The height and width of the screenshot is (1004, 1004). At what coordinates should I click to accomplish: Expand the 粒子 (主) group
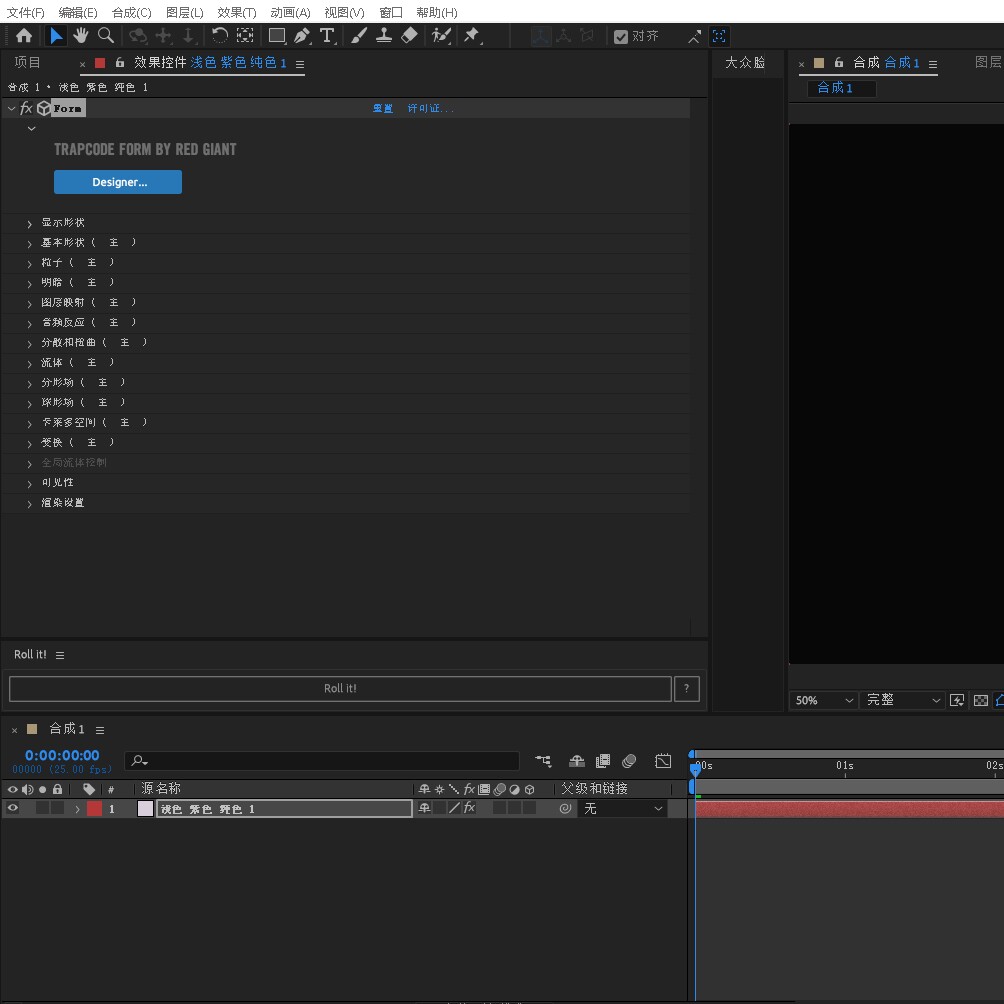click(x=29, y=264)
